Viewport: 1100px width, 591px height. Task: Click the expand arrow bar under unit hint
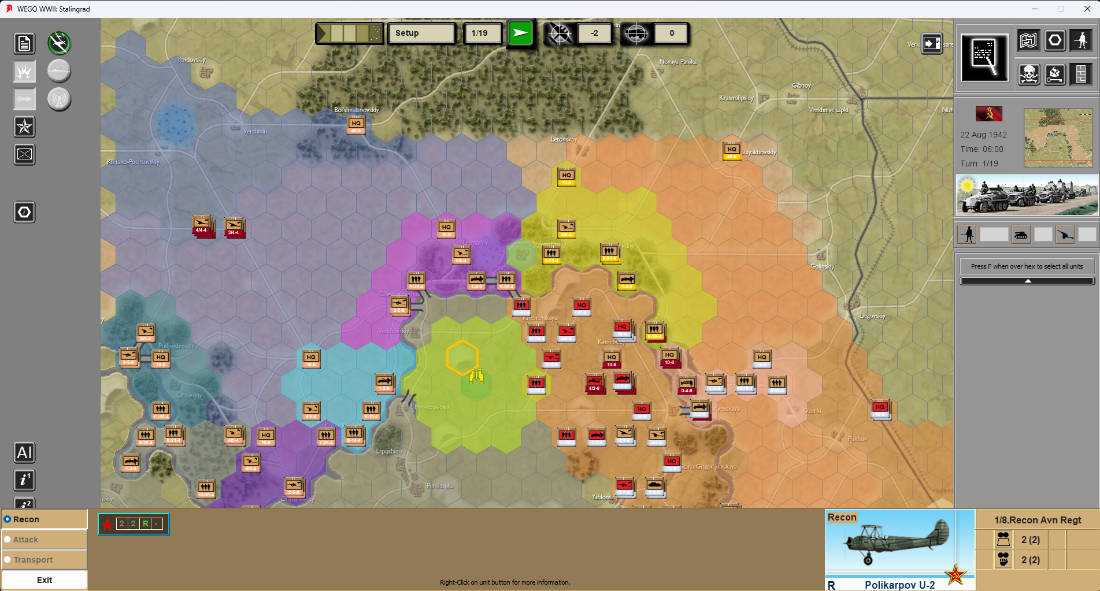click(1027, 281)
